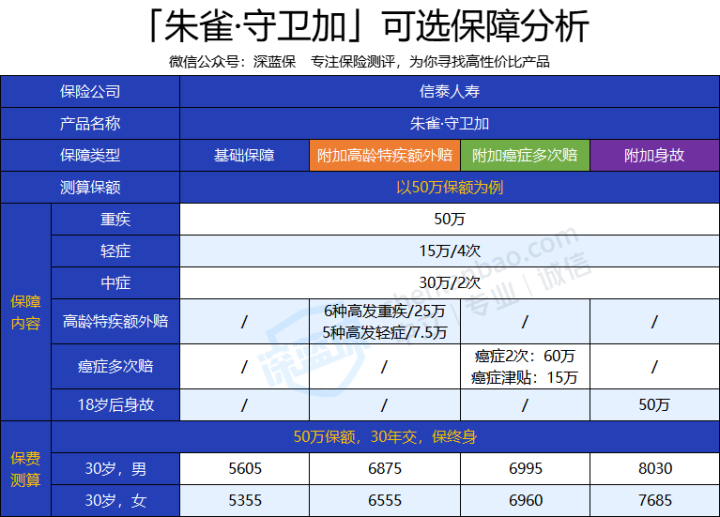The width and height of the screenshot is (720, 517).
Task: Click the 高龄特疾额外赔 row label
Action: click(115, 321)
